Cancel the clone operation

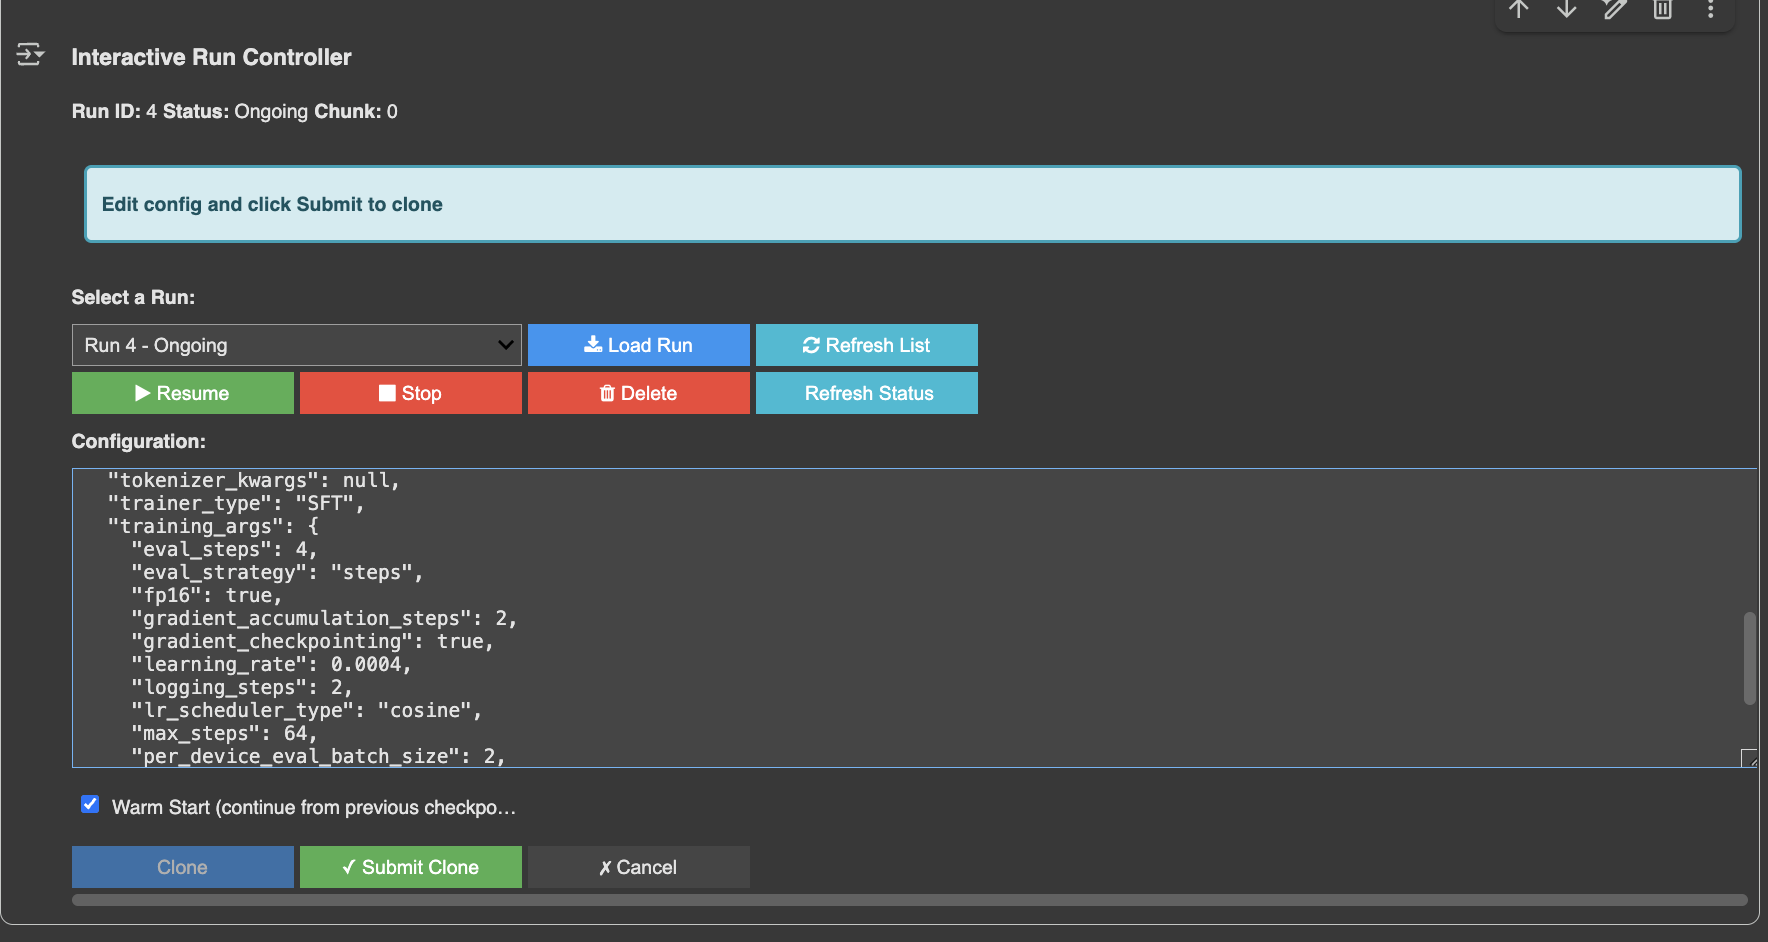pyautogui.click(x=638, y=867)
